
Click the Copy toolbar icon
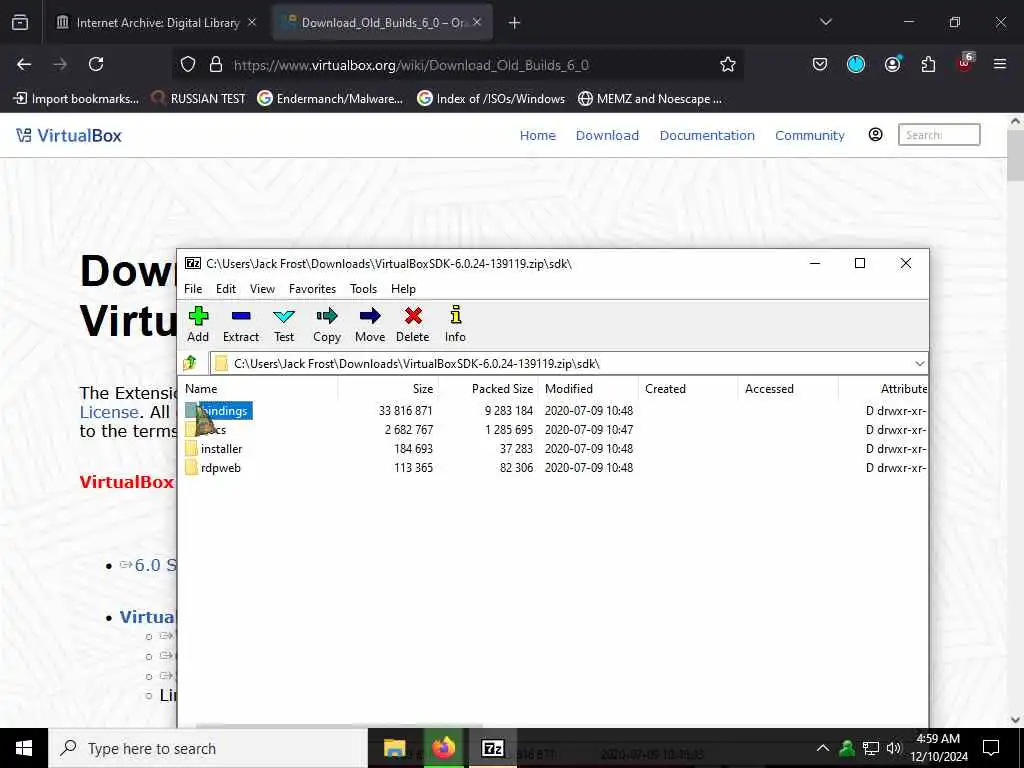(x=327, y=317)
